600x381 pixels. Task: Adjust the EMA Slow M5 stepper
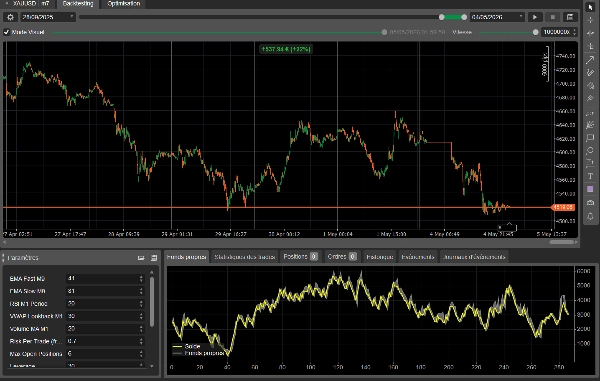(x=141, y=291)
